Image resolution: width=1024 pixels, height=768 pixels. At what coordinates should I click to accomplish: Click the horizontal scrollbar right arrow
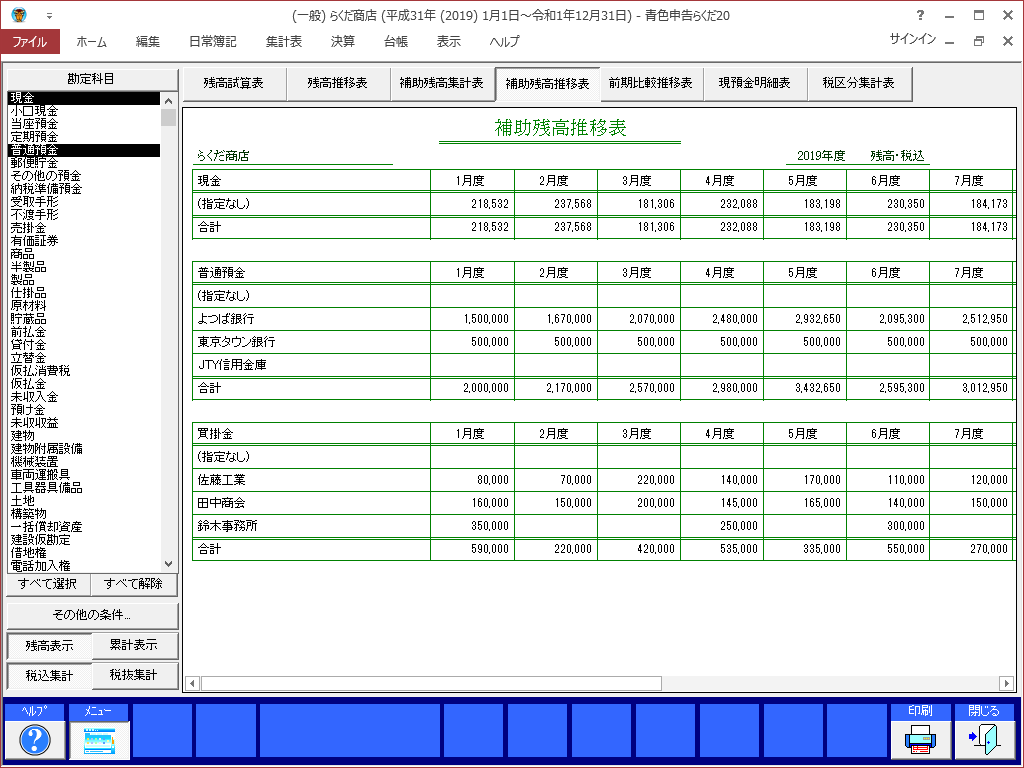(1006, 684)
